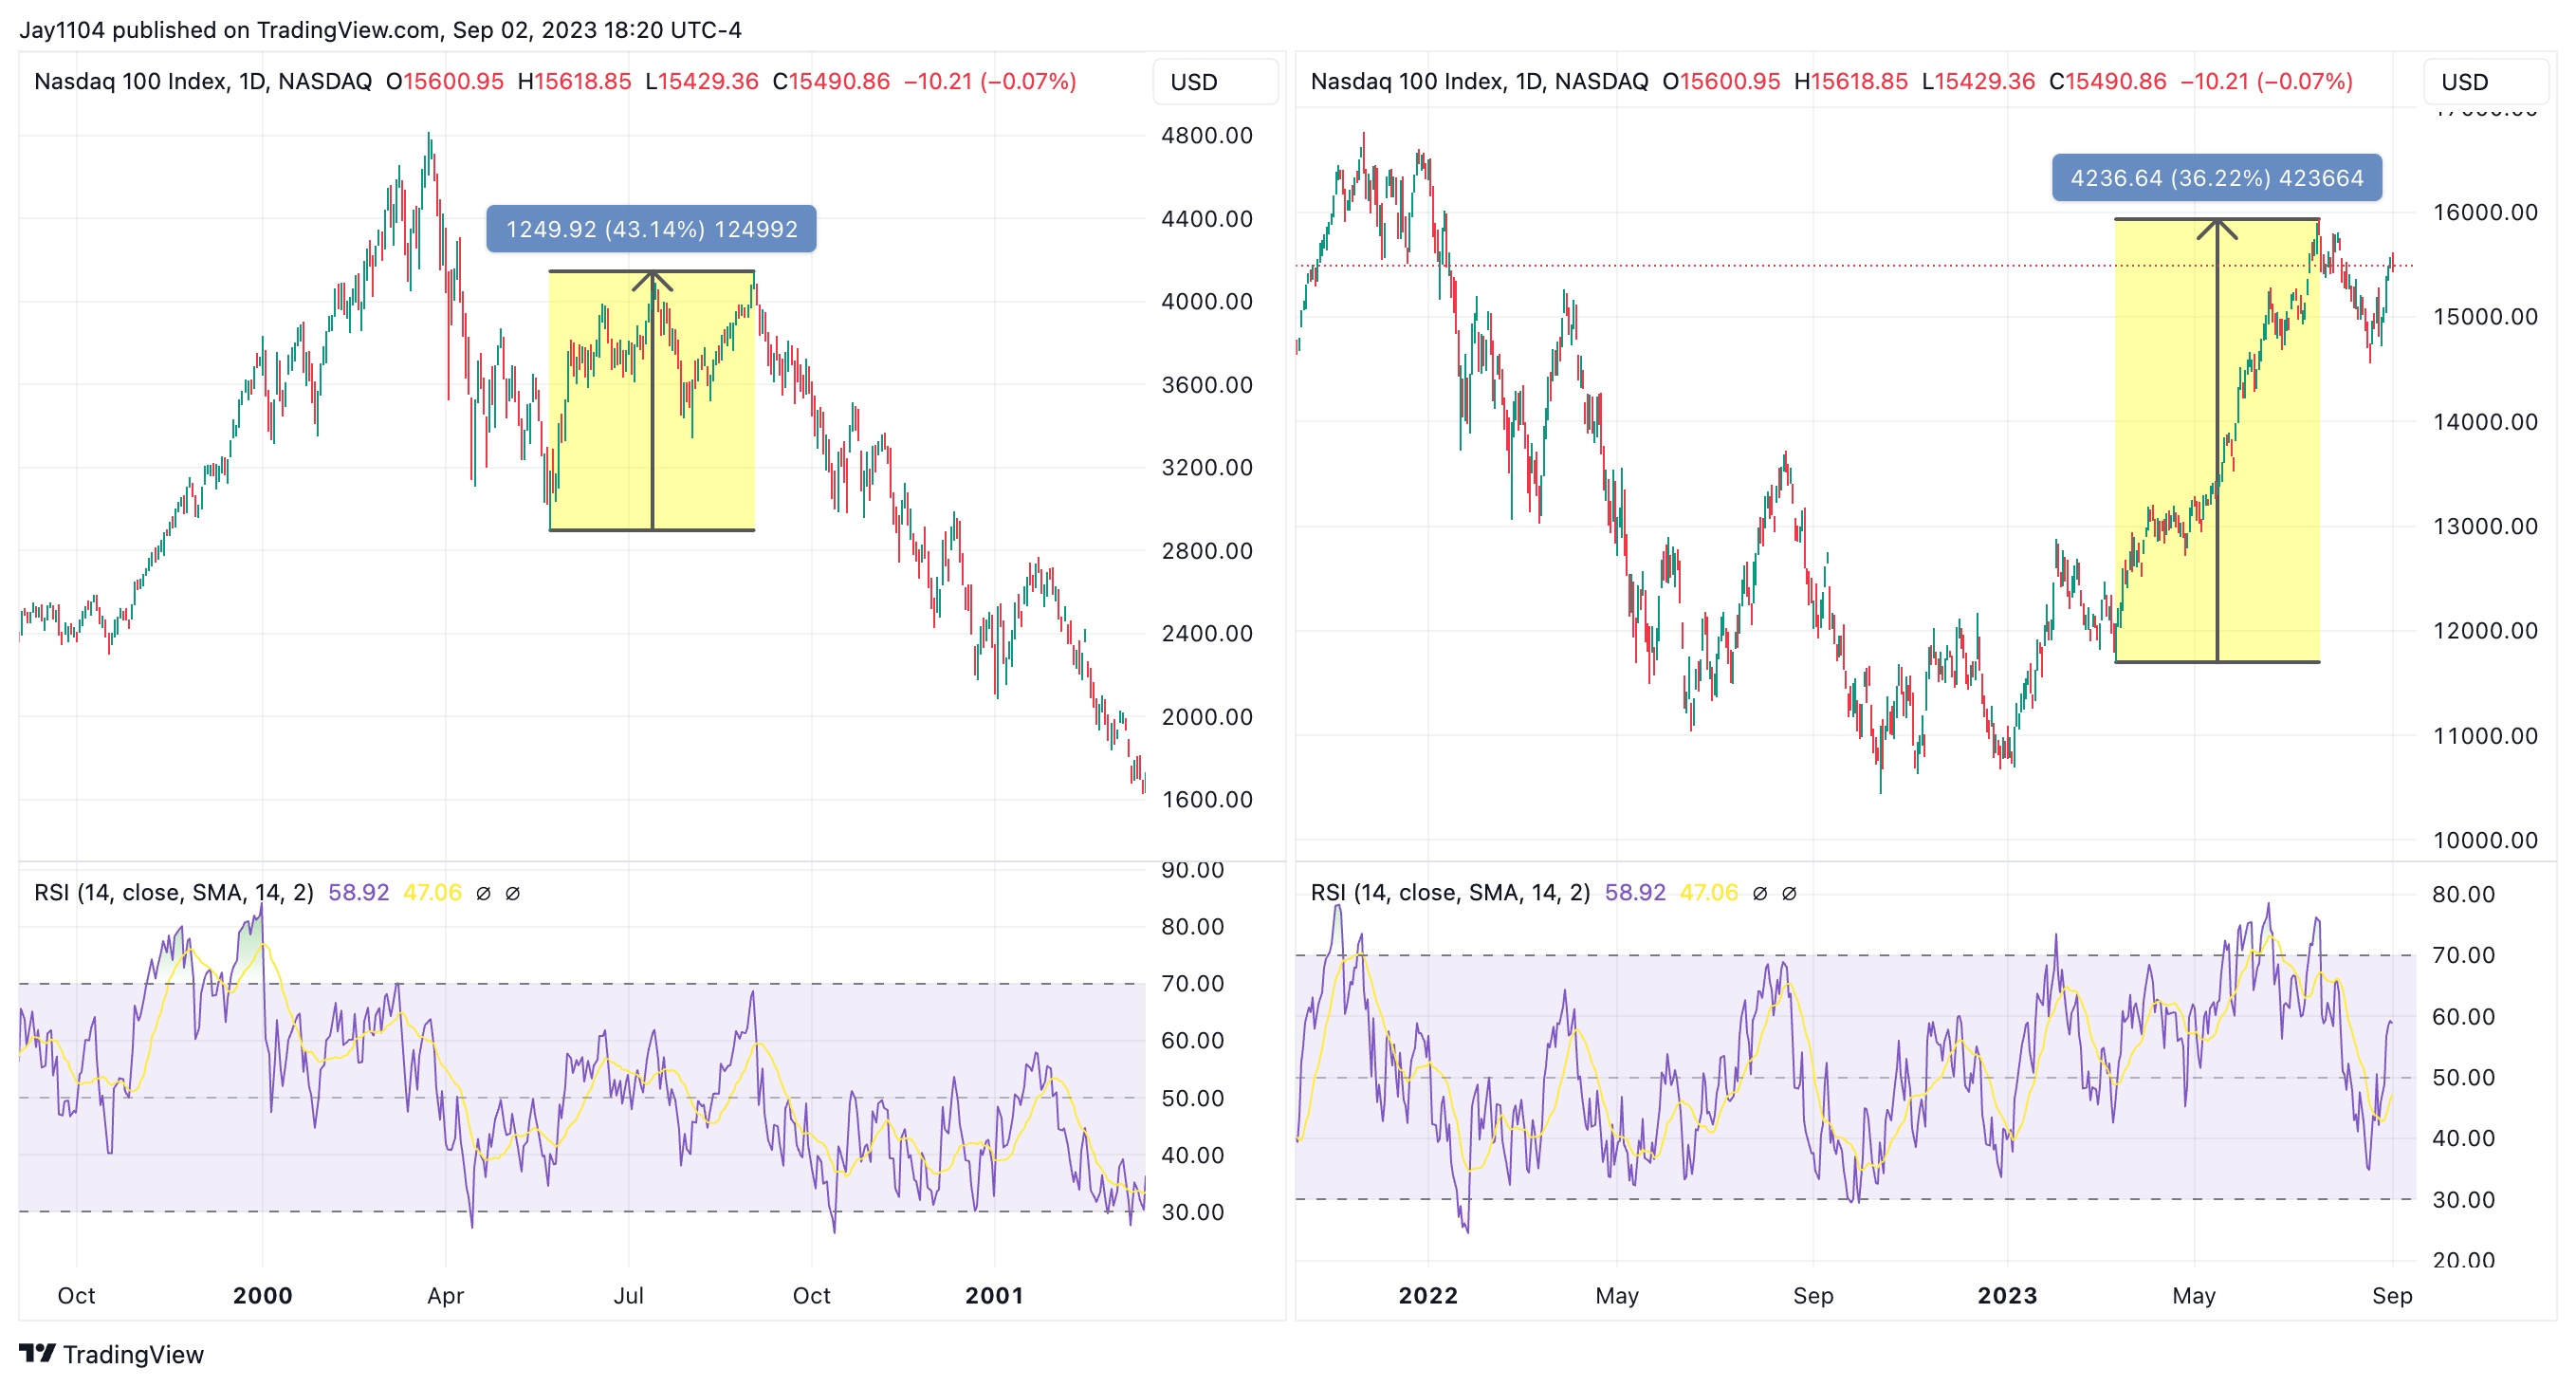Image resolution: width=2576 pixels, height=1387 pixels.
Task: Click the TradingView logo icon at bottom left
Action: [x=37, y=1353]
